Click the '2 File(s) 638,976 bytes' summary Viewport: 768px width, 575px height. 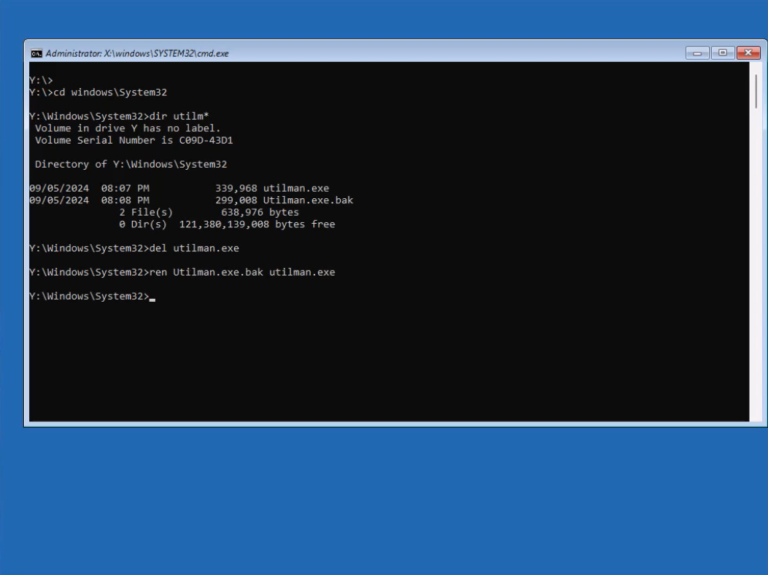[x=209, y=212]
